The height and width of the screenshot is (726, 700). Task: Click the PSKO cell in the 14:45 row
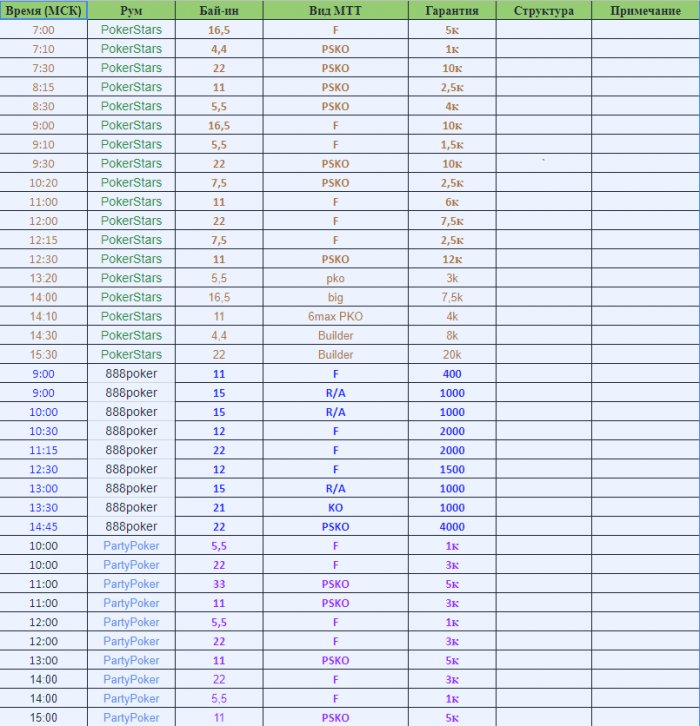pos(336,526)
